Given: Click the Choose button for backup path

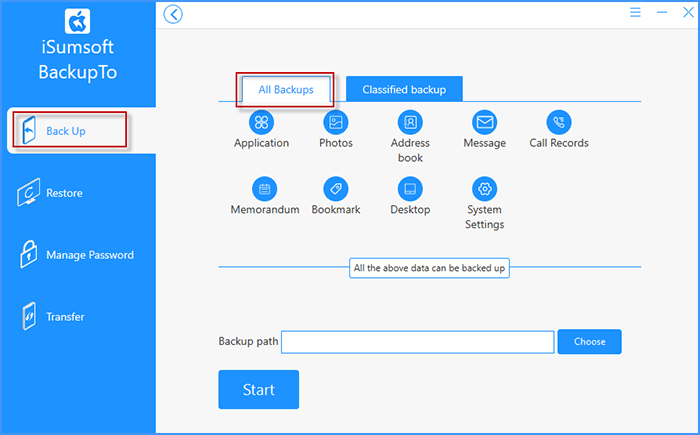Looking at the screenshot, I should click(x=589, y=342).
